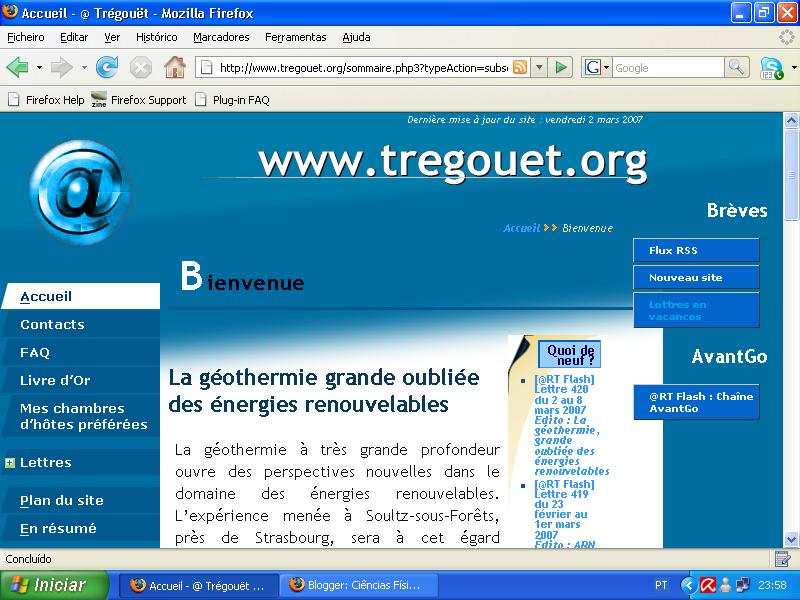
Task: Click the orange RSS feed icon
Action: click(520, 68)
